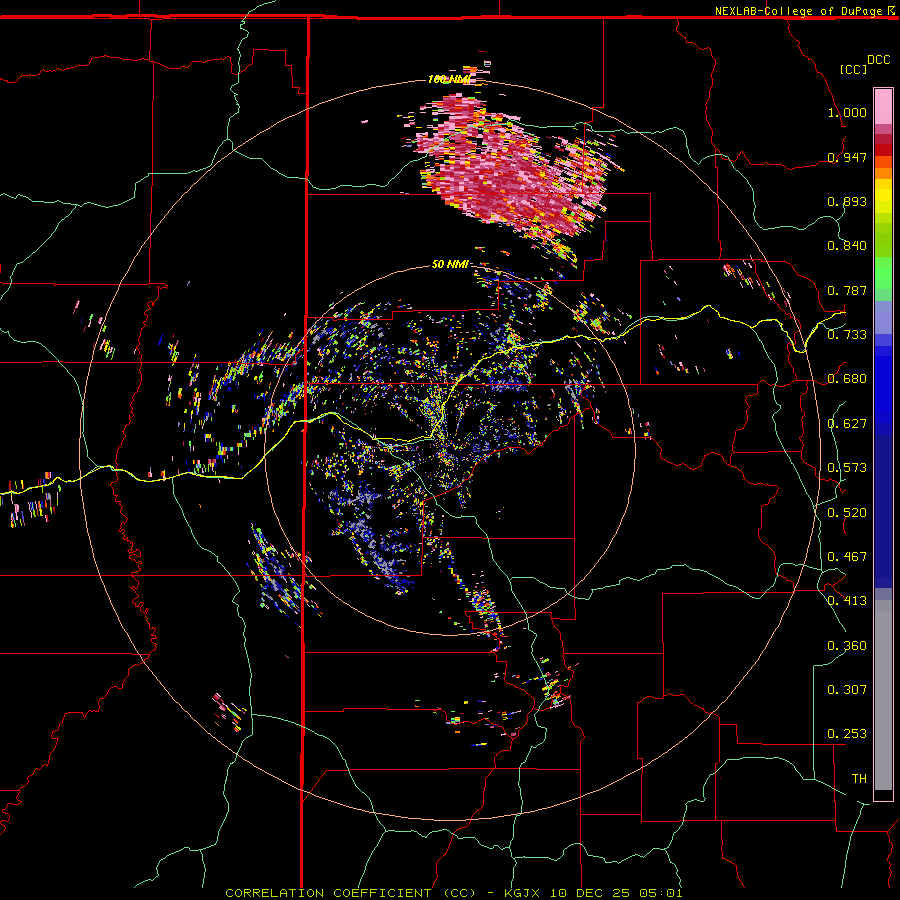
Task: Click the NEXLAB-College of DuPage label
Action: point(798,11)
